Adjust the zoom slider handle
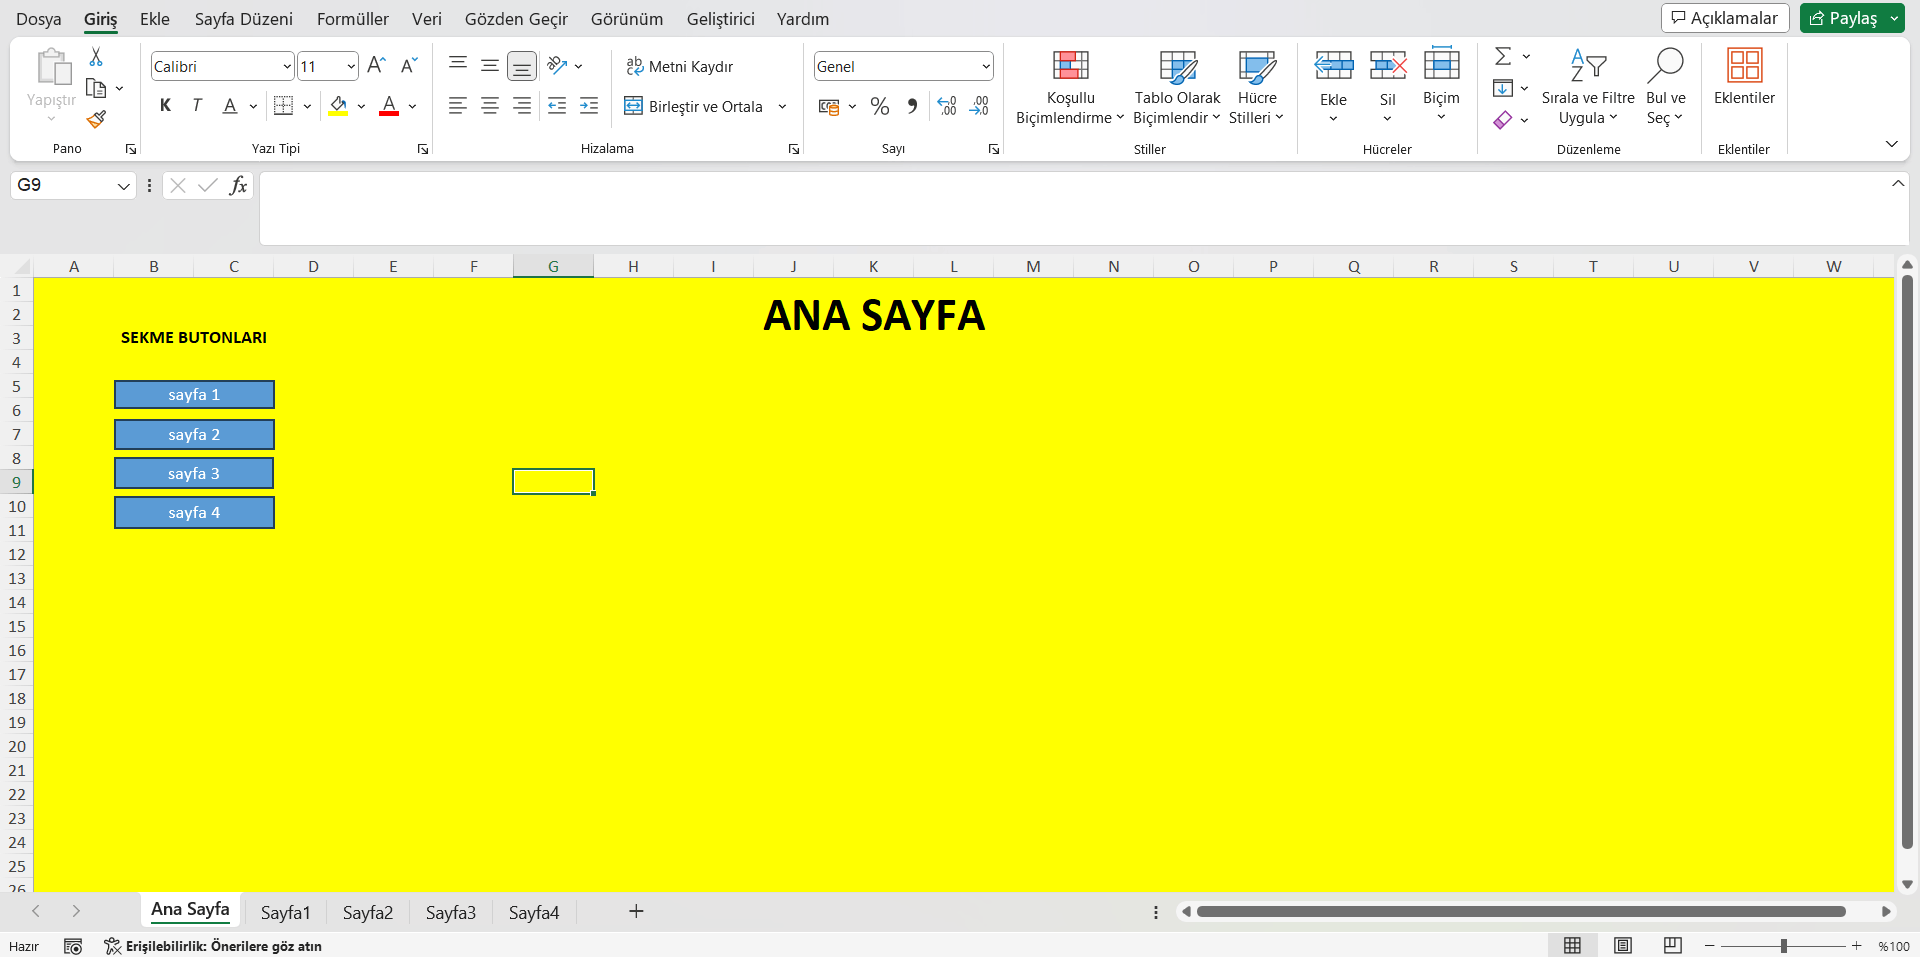Viewport: 1920px width, 957px height. (1783, 945)
